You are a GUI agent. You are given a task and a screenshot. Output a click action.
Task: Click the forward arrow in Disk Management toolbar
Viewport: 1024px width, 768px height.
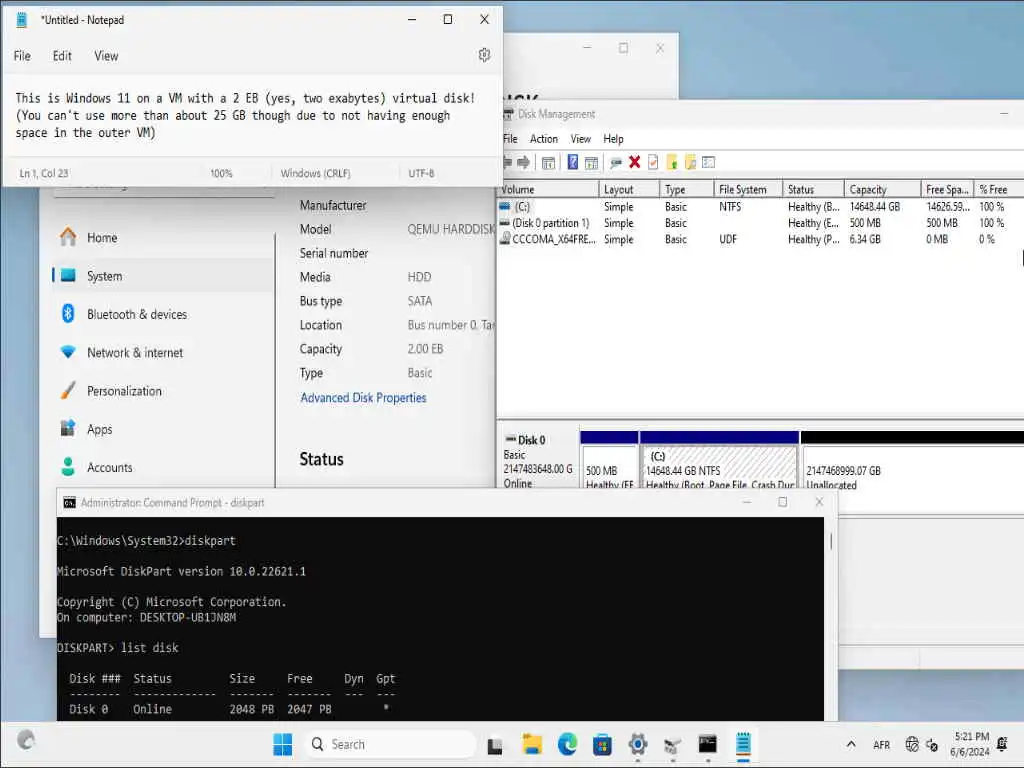coord(523,162)
